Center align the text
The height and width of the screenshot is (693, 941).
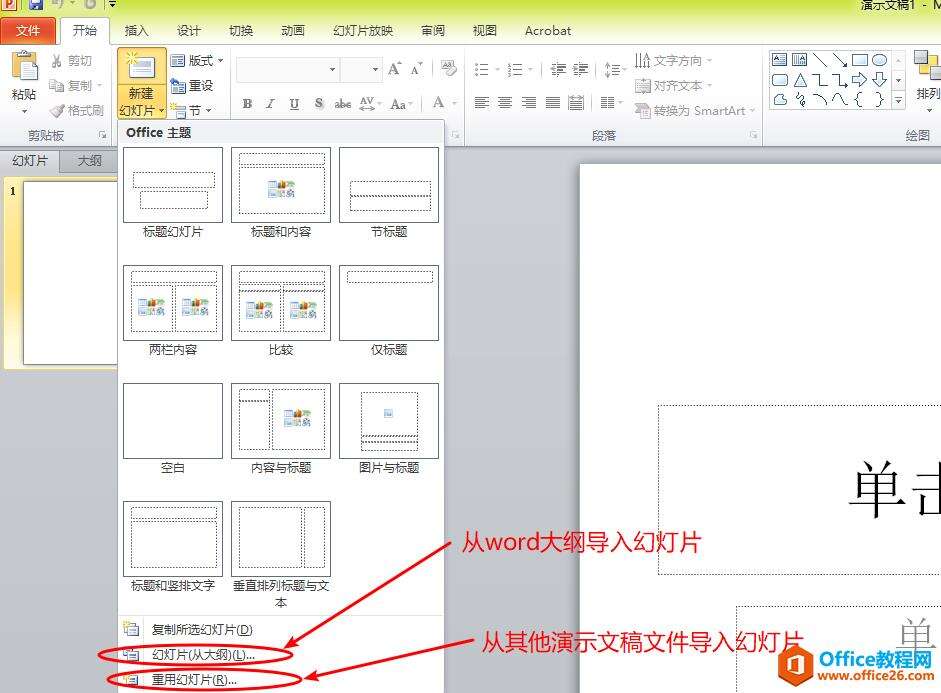(x=505, y=103)
